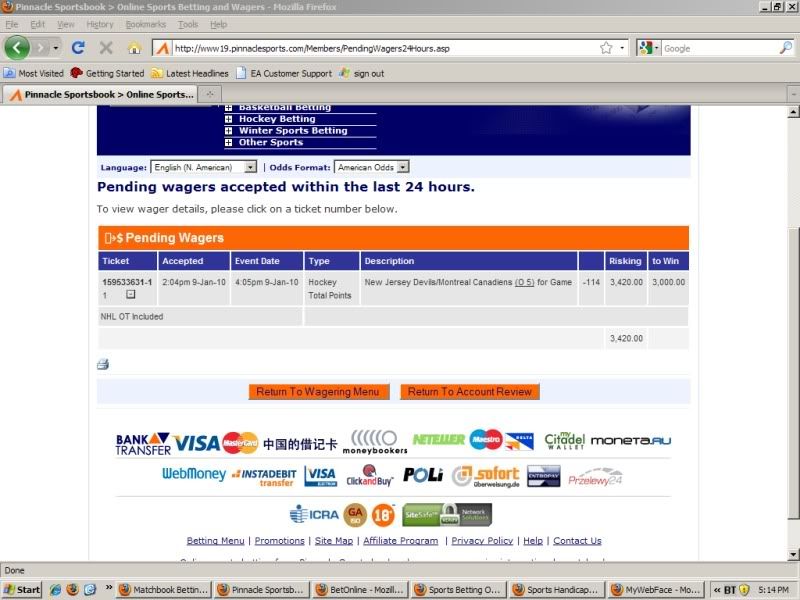800x600 pixels.
Task: Open the Tools menu
Action: pyautogui.click(x=188, y=24)
